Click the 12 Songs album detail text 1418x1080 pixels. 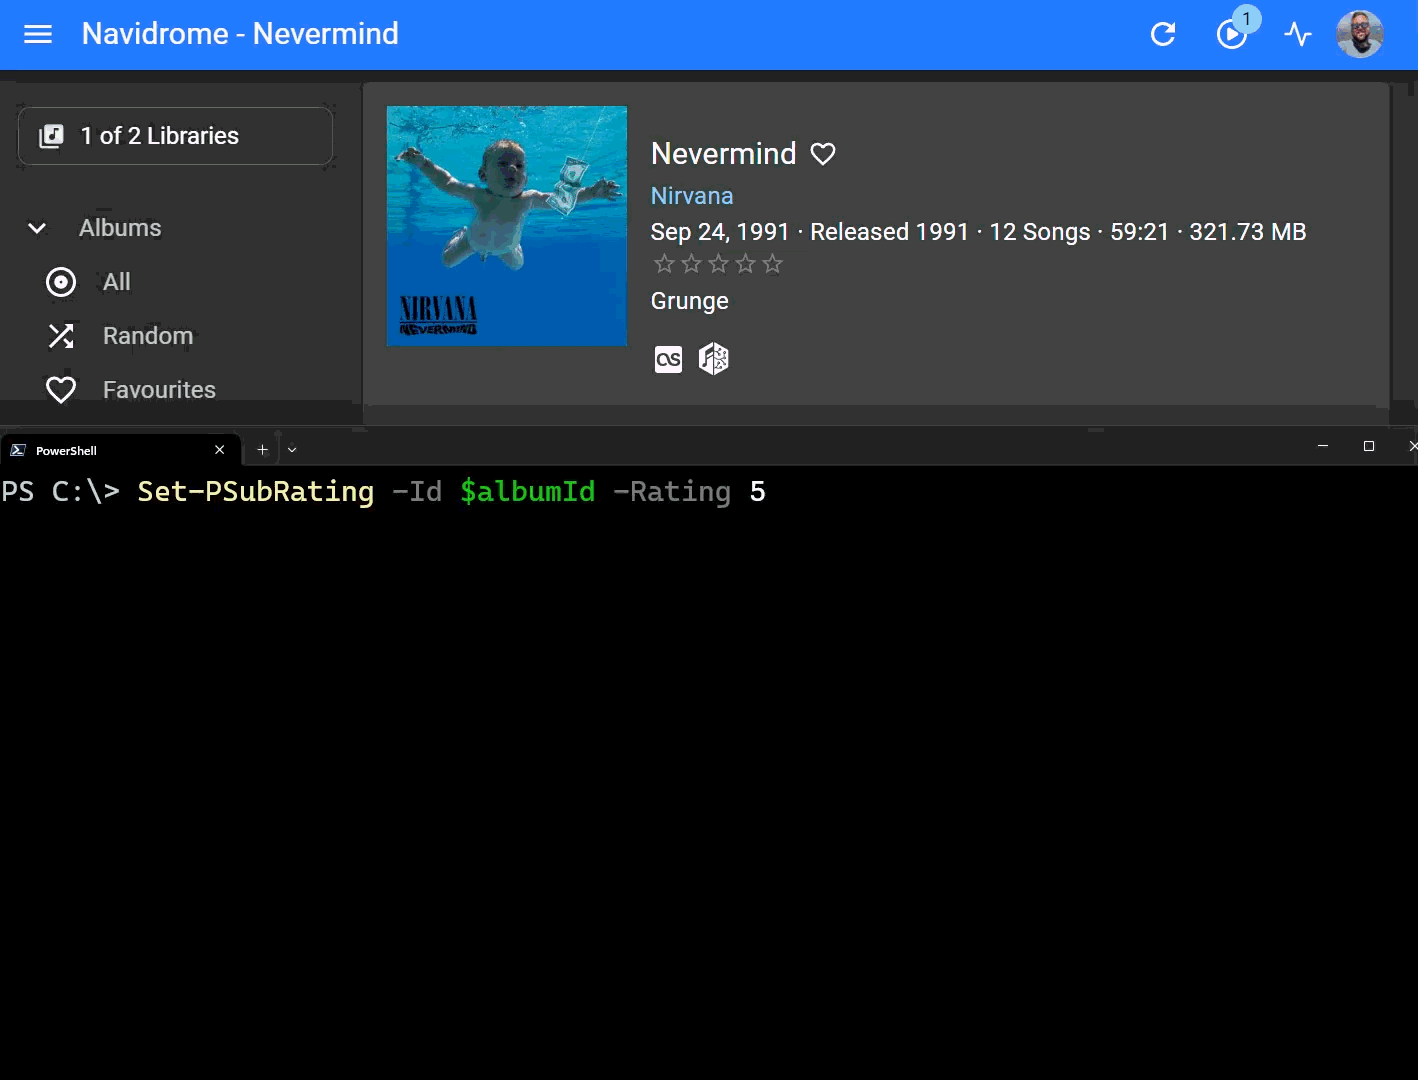pos(1039,232)
